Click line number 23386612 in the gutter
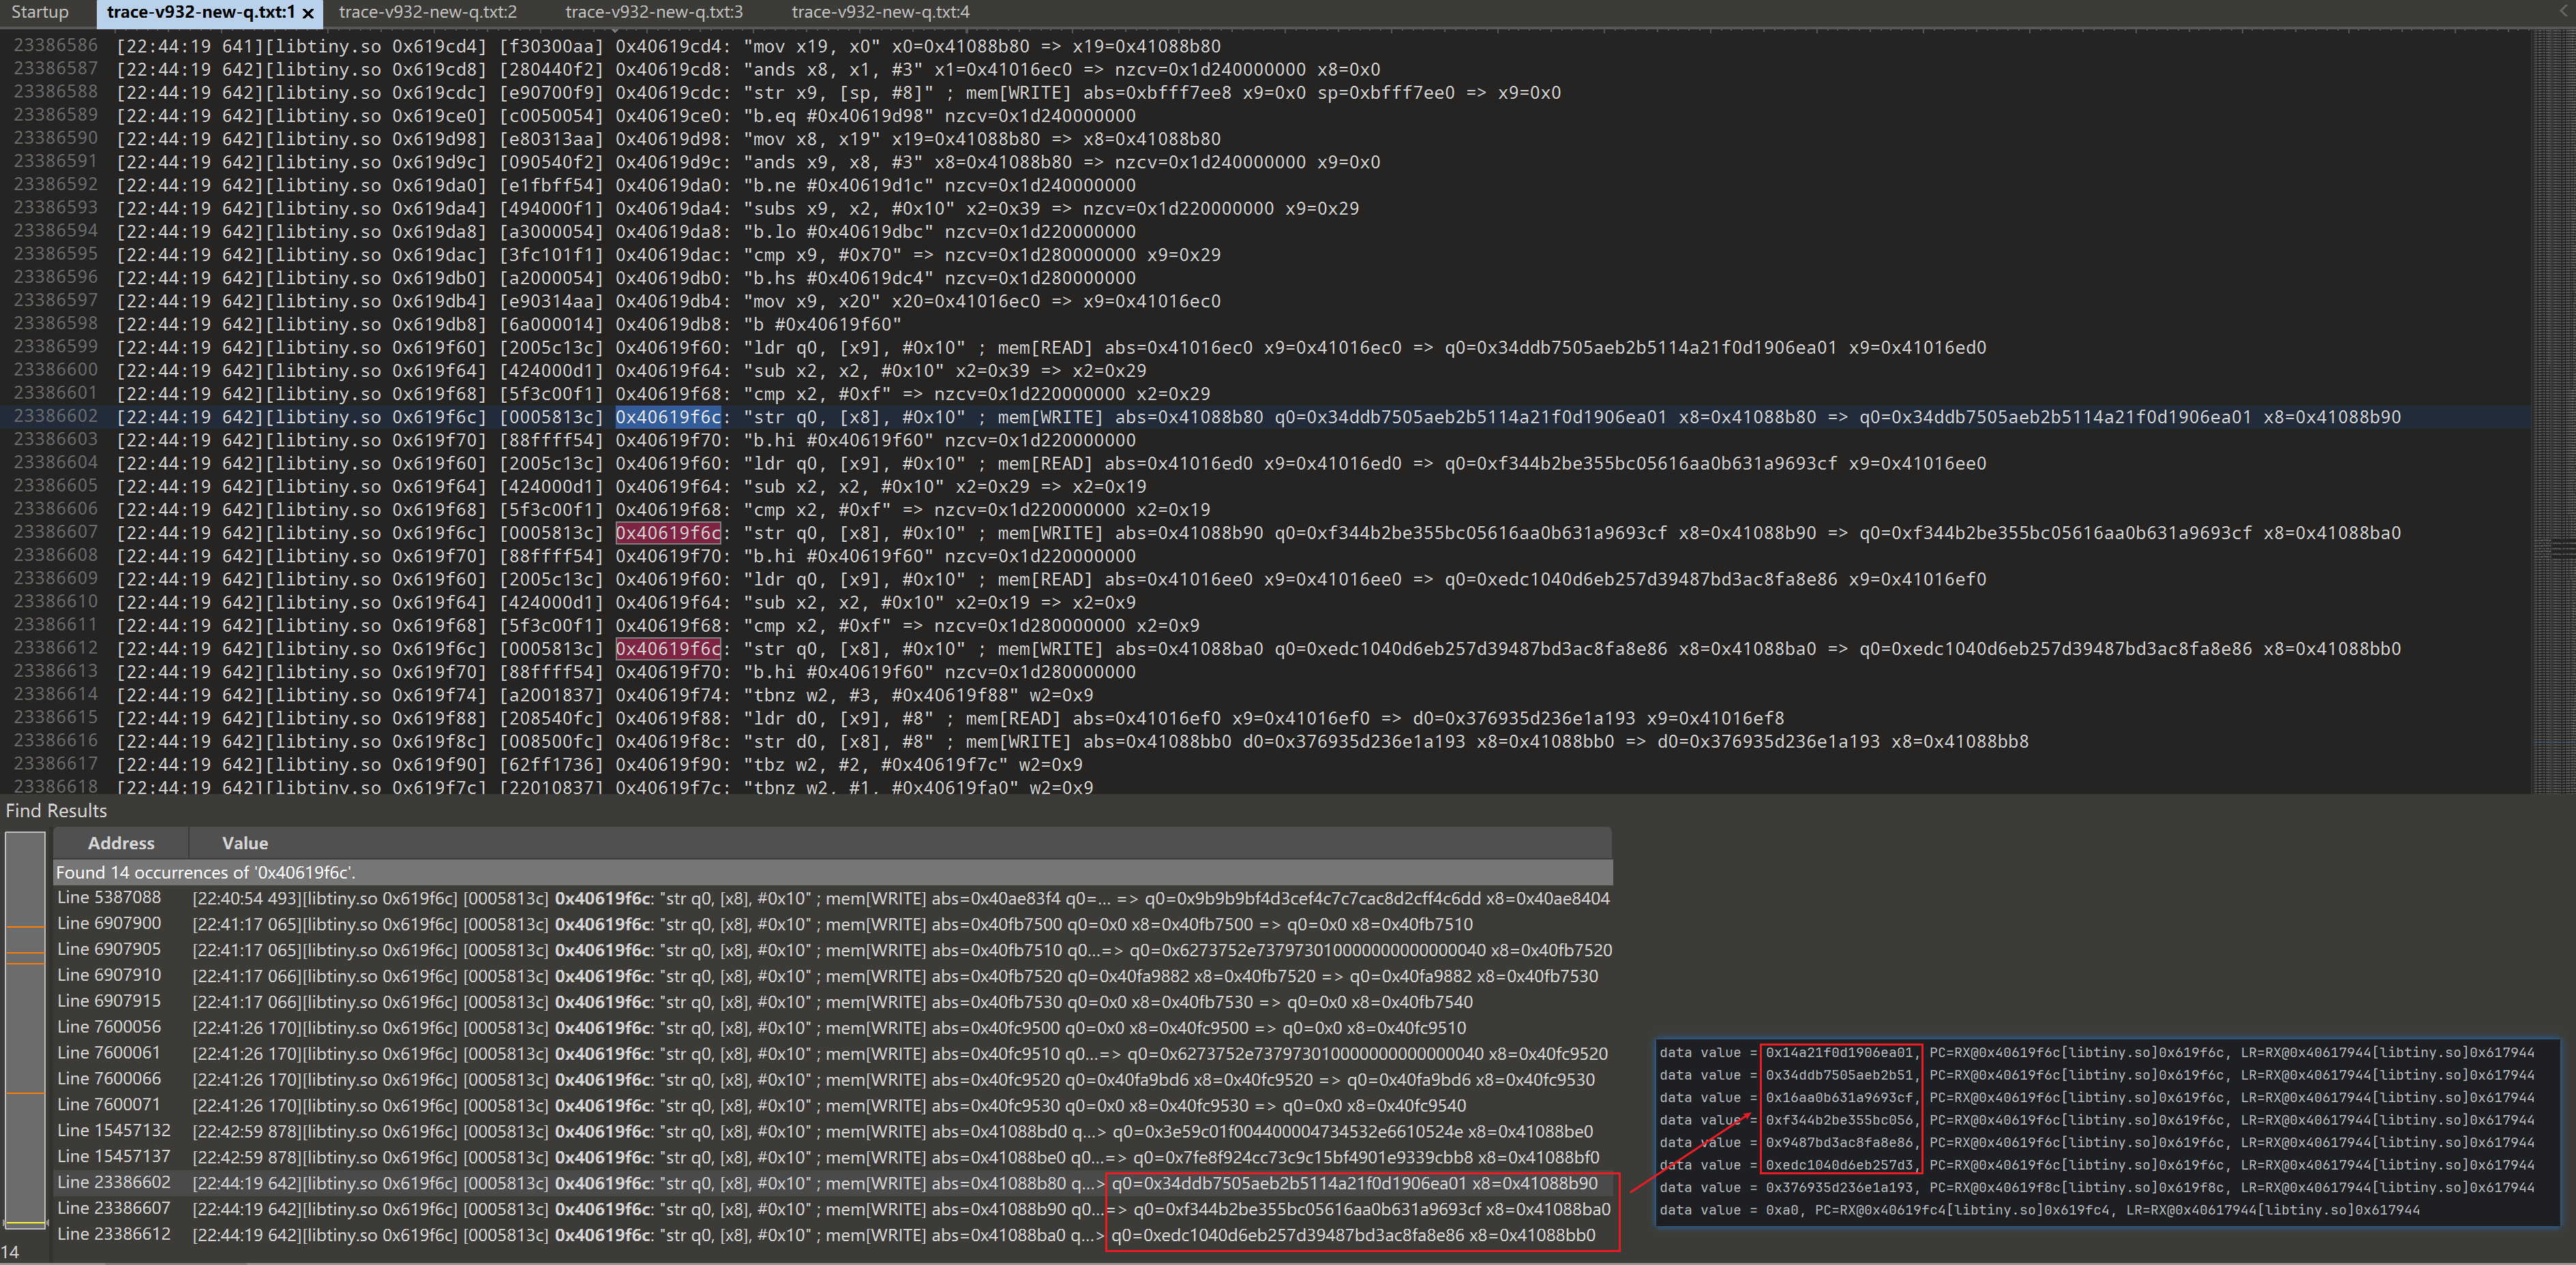2576x1265 pixels. tap(56, 648)
